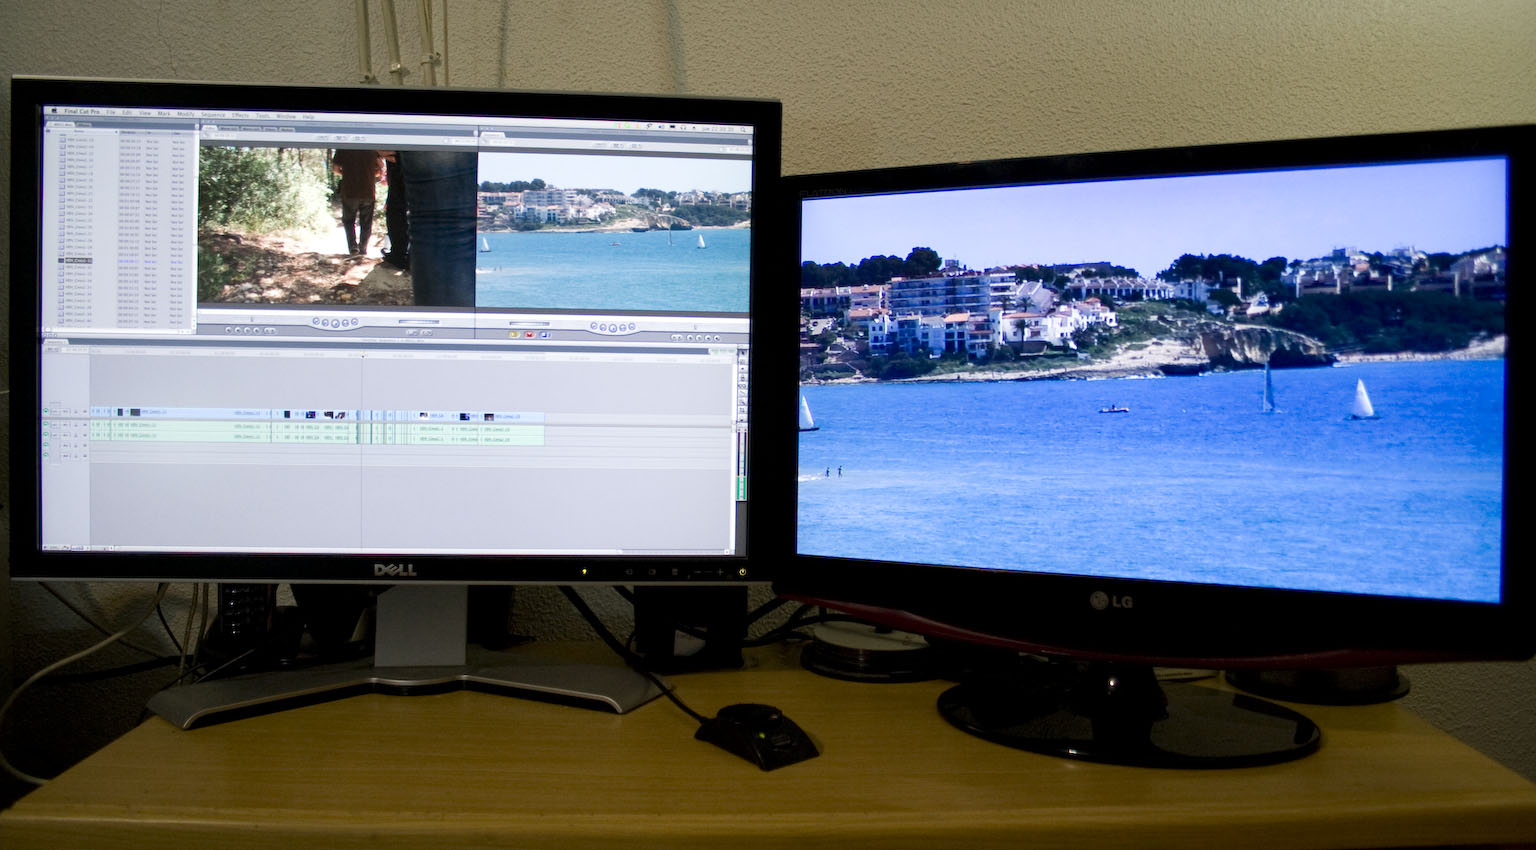Click the Canvas shuttle control slider

click(530, 323)
